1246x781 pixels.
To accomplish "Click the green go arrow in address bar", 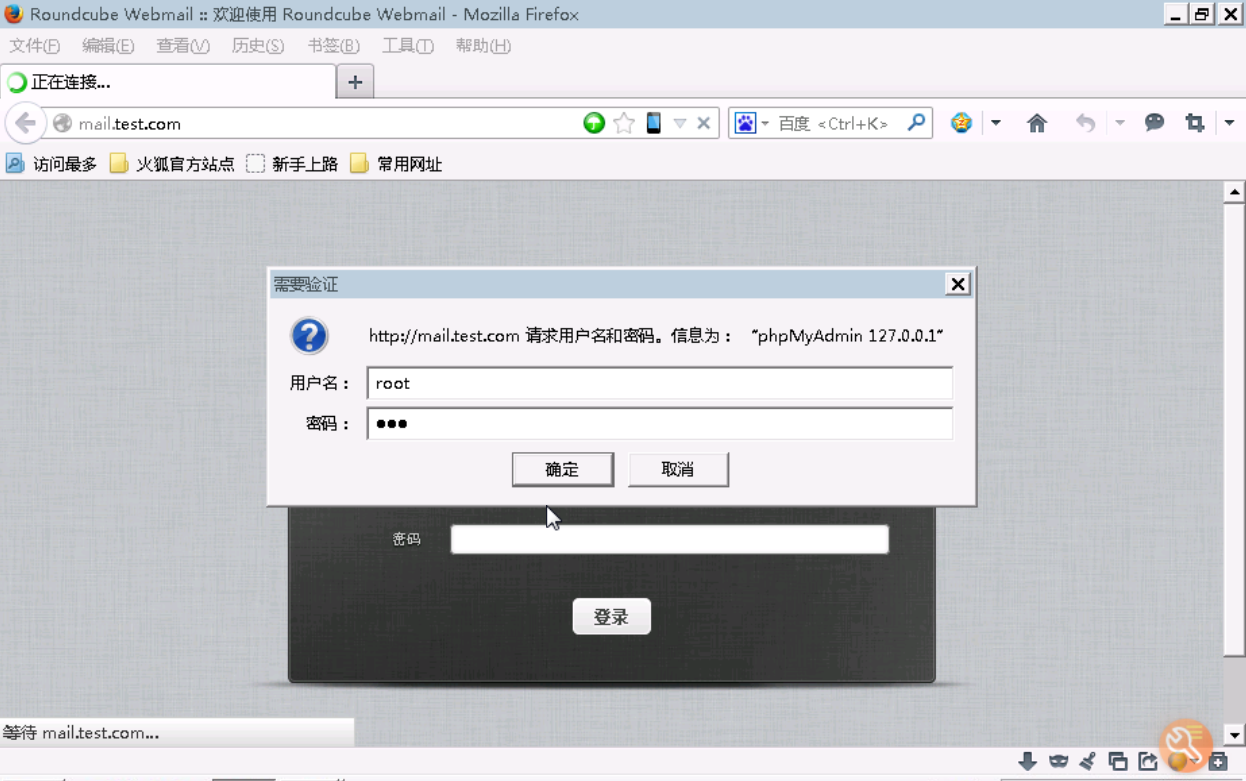I will (x=594, y=123).
